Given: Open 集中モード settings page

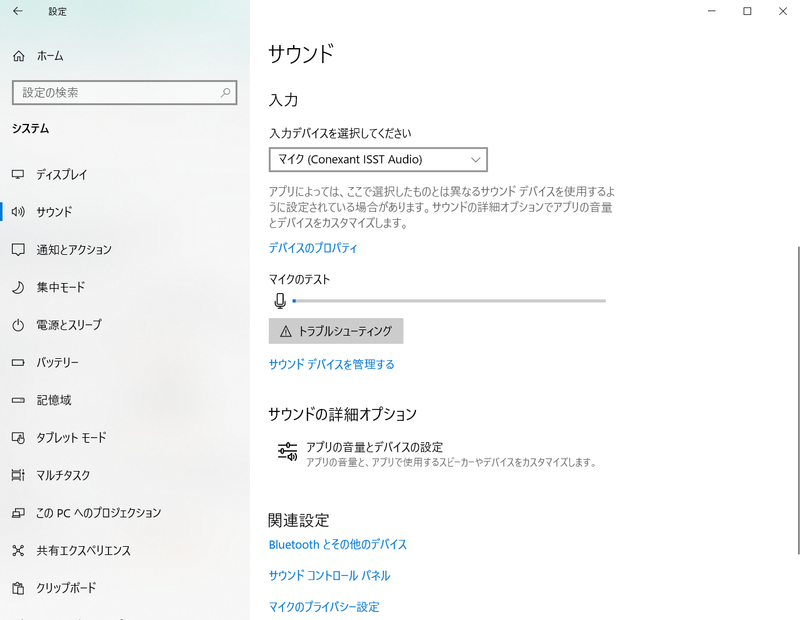Looking at the screenshot, I should click(61, 287).
